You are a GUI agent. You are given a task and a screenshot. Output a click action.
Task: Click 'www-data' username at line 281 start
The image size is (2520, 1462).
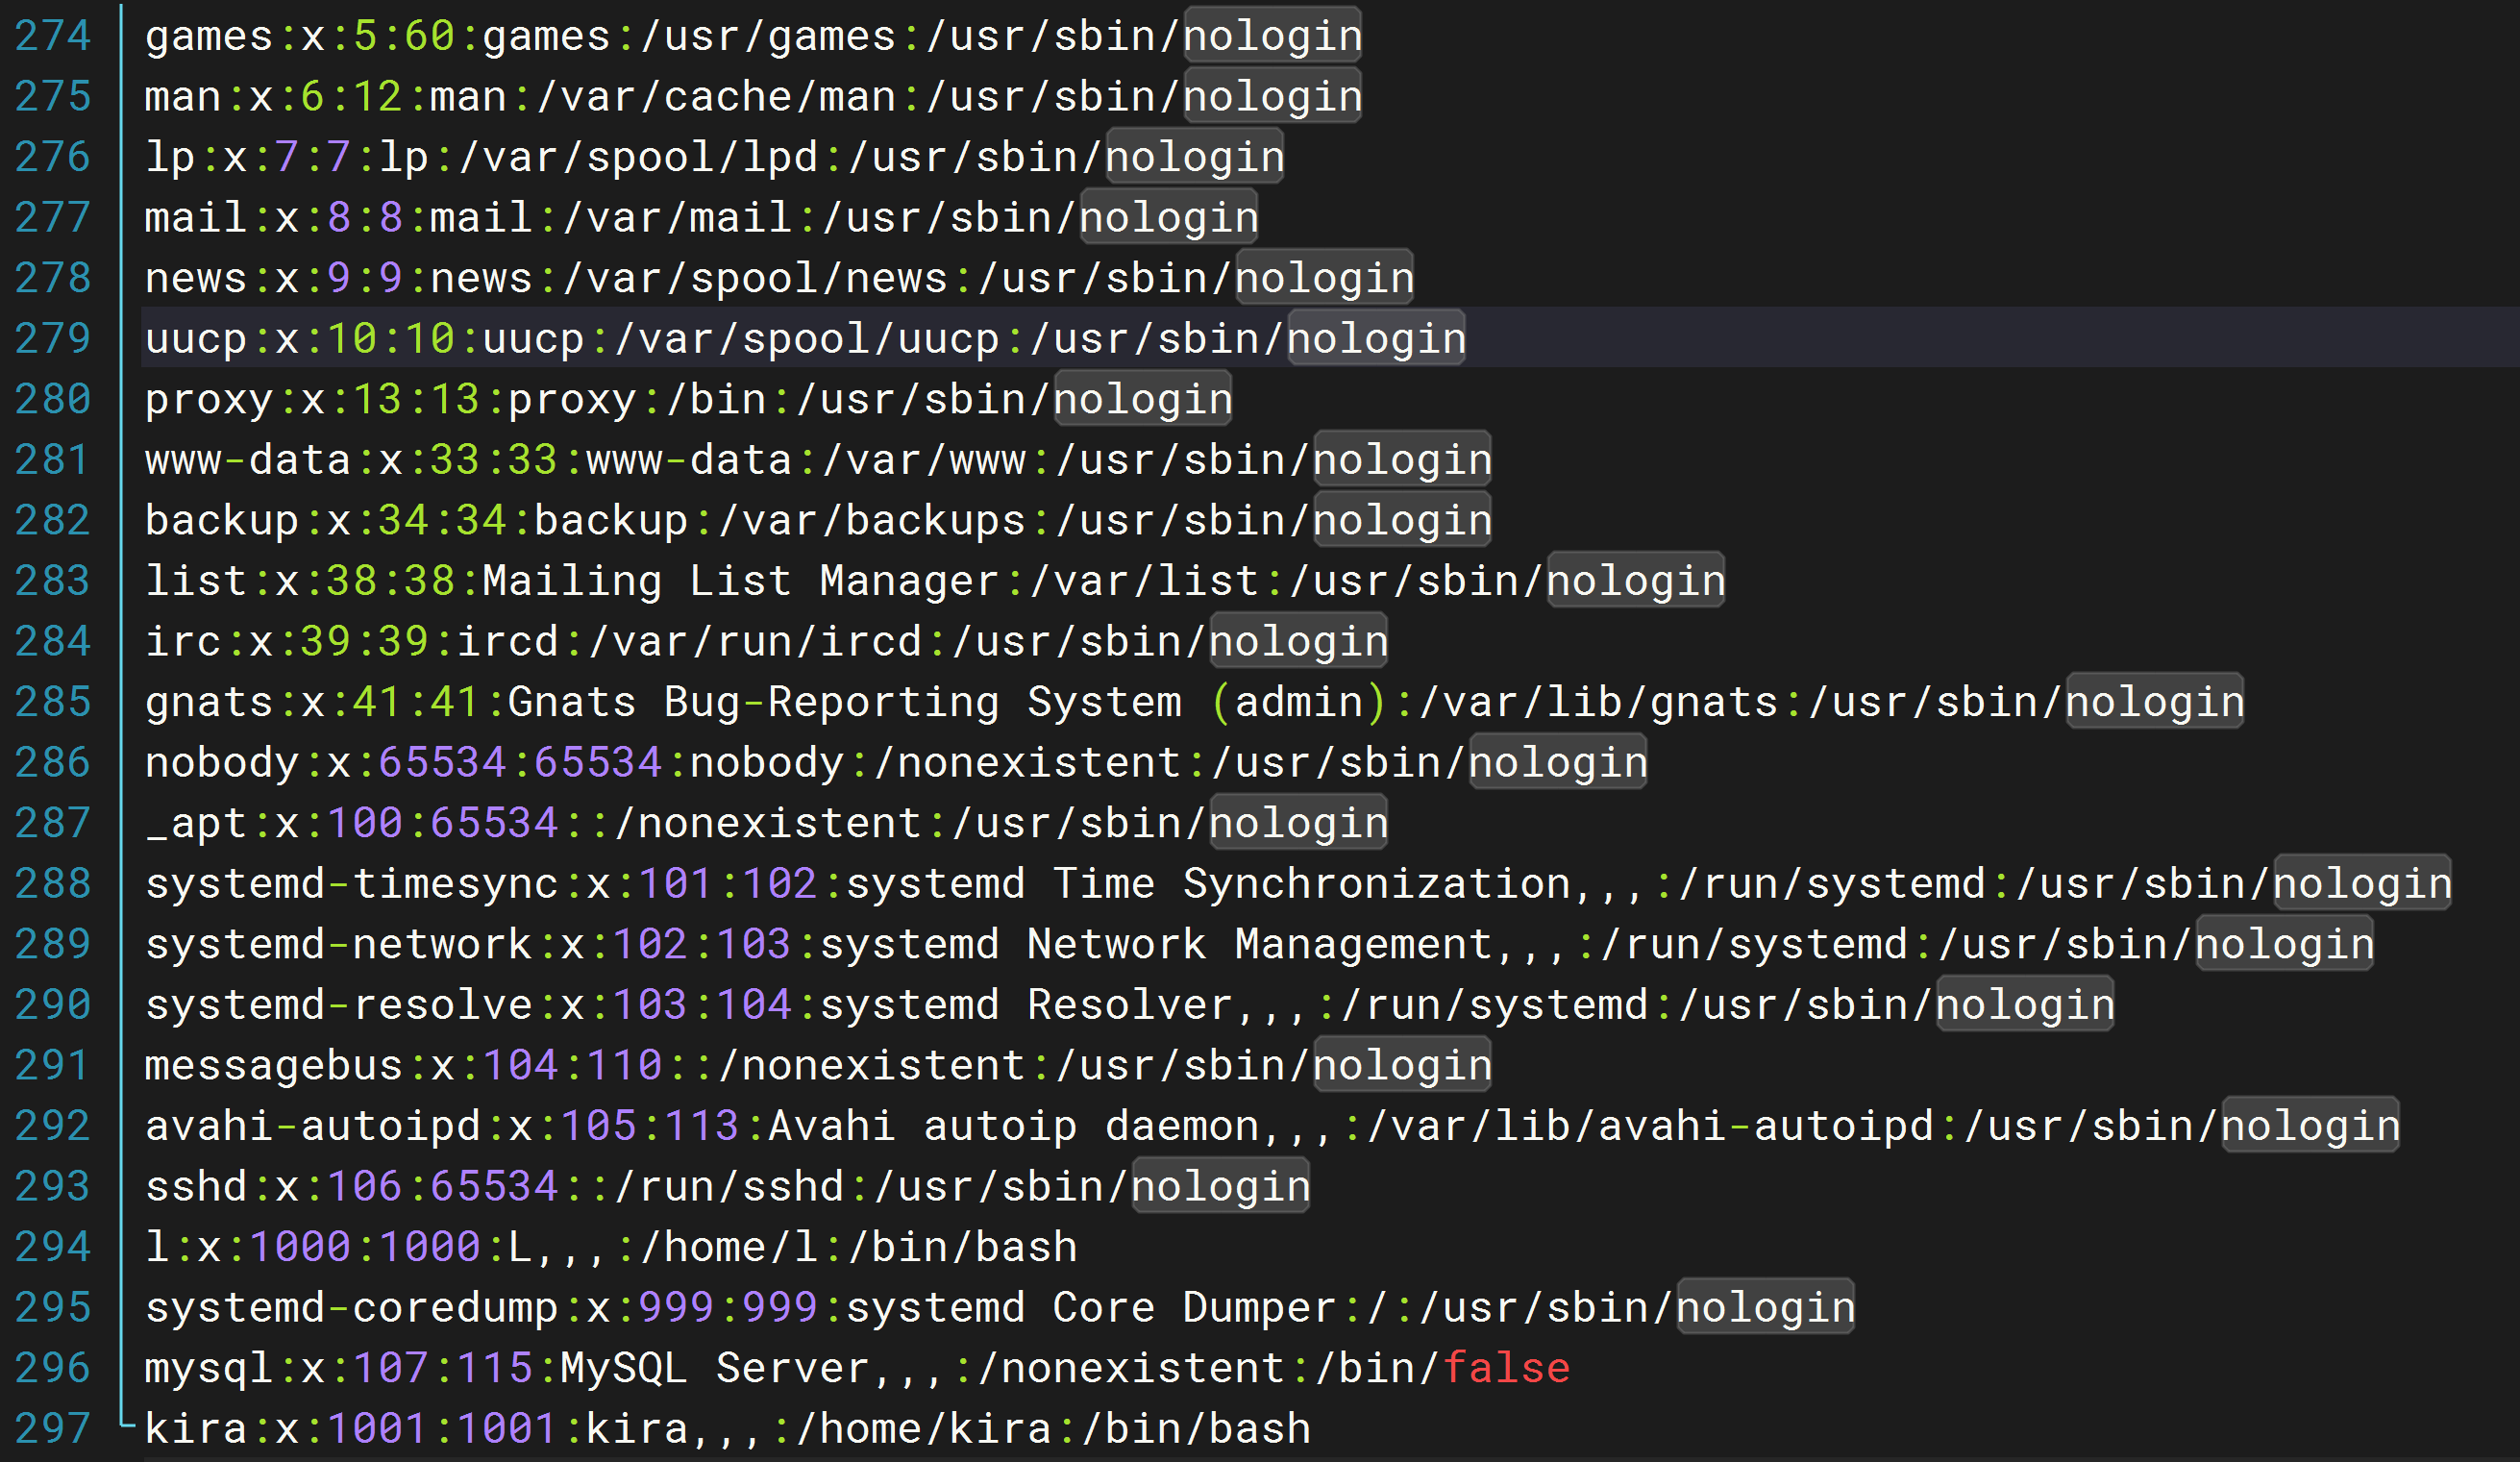pyautogui.click(x=248, y=460)
